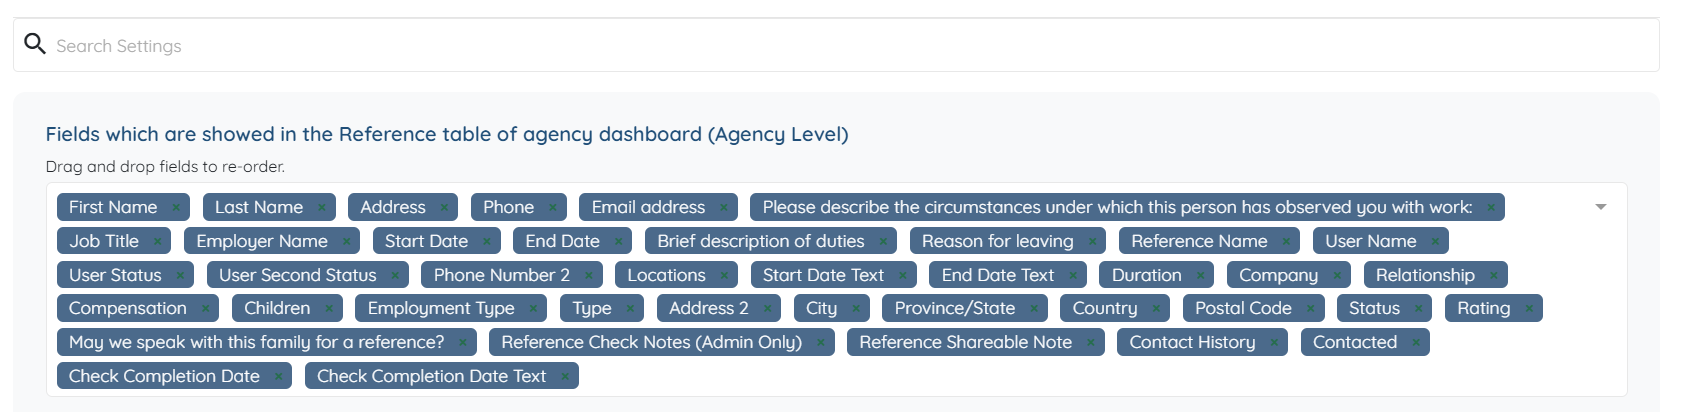Viewport: 1681px width, 412px height.
Task: Delete the Compensation field tag
Action: [x=205, y=309]
